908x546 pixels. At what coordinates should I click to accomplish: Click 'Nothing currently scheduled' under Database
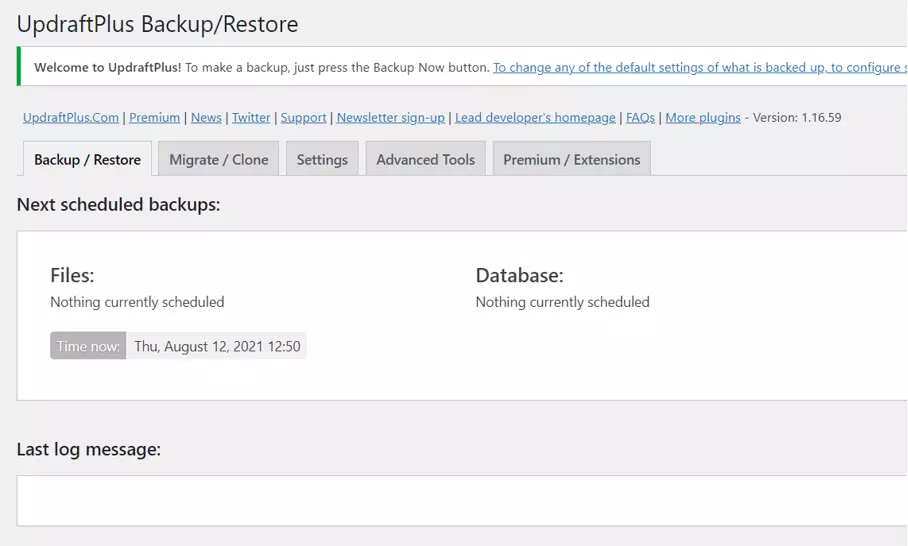562,302
